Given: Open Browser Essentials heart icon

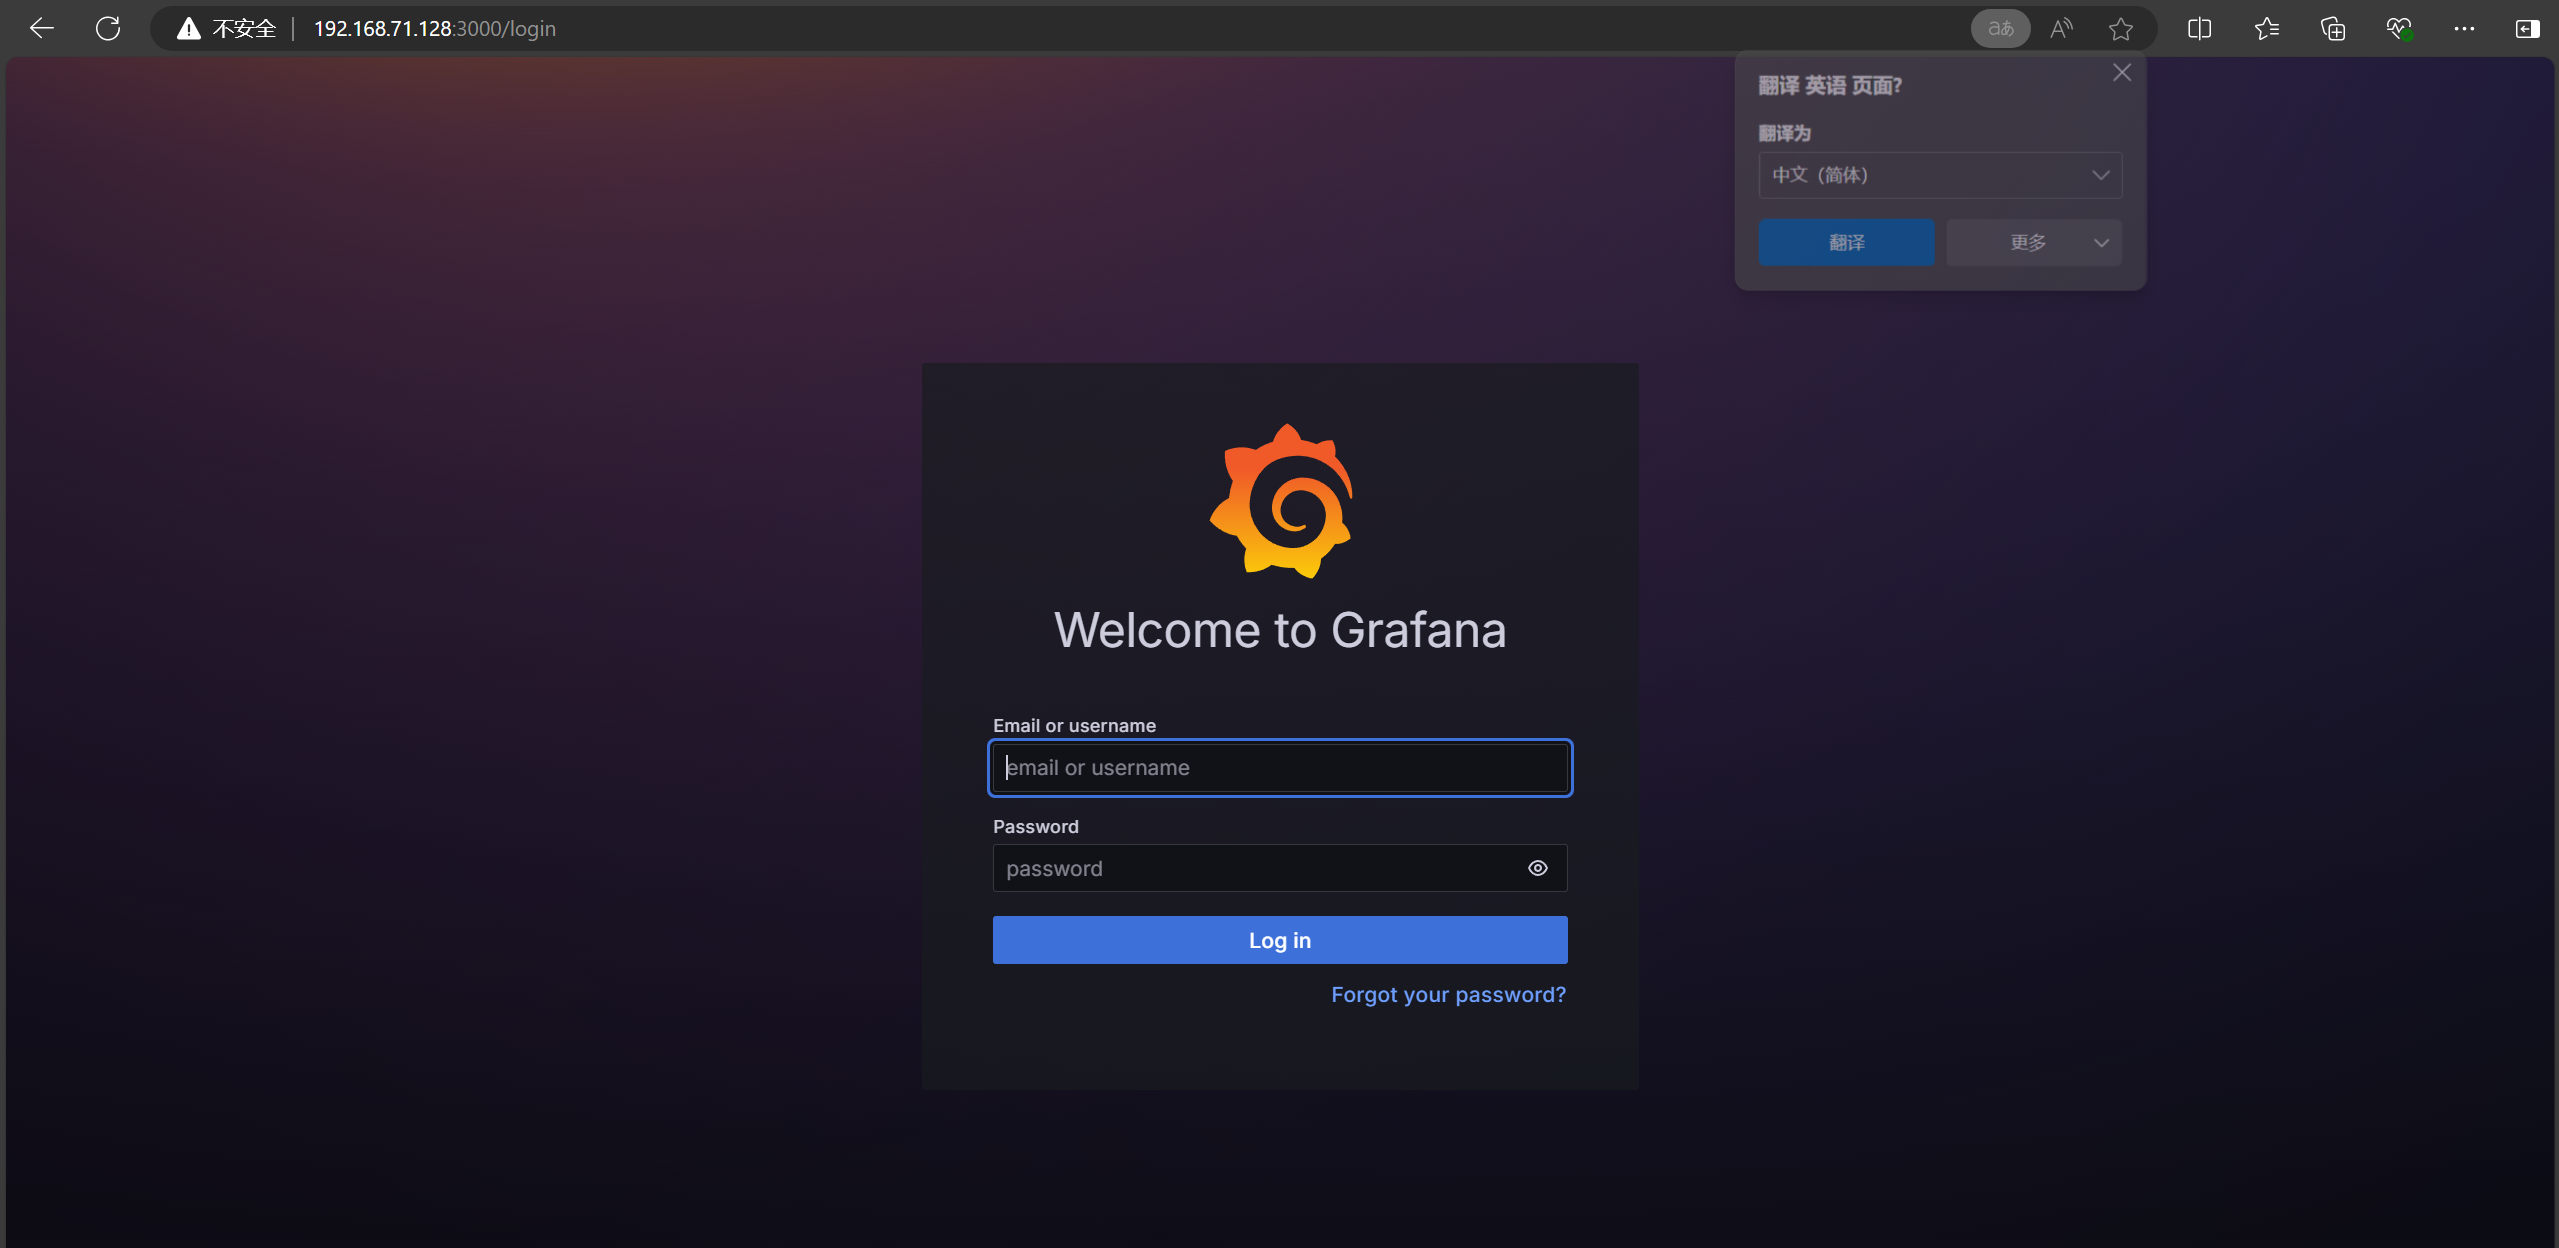Looking at the screenshot, I should (x=2399, y=29).
